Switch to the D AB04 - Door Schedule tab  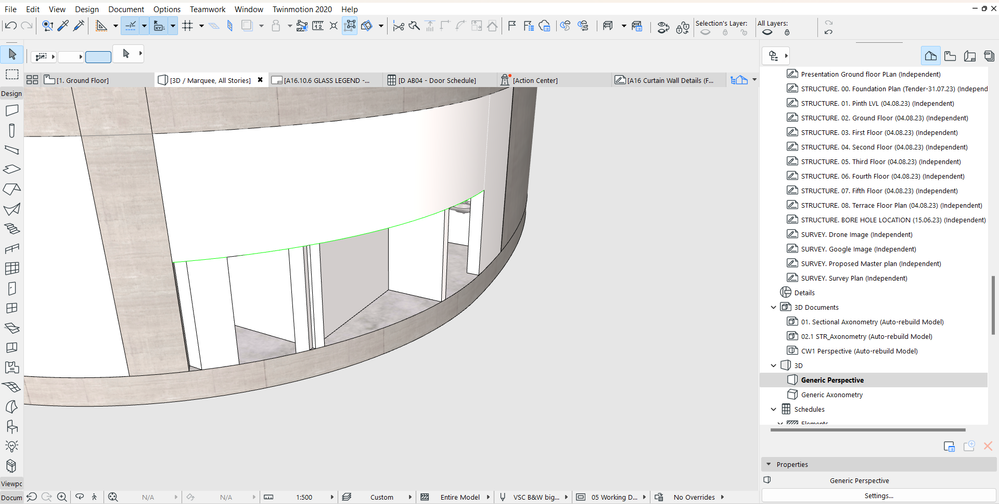437,80
